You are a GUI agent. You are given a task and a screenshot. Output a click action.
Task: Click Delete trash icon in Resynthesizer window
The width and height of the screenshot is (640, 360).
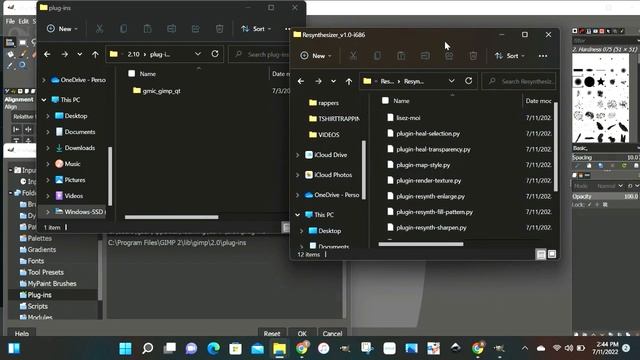click(x=473, y=56)
